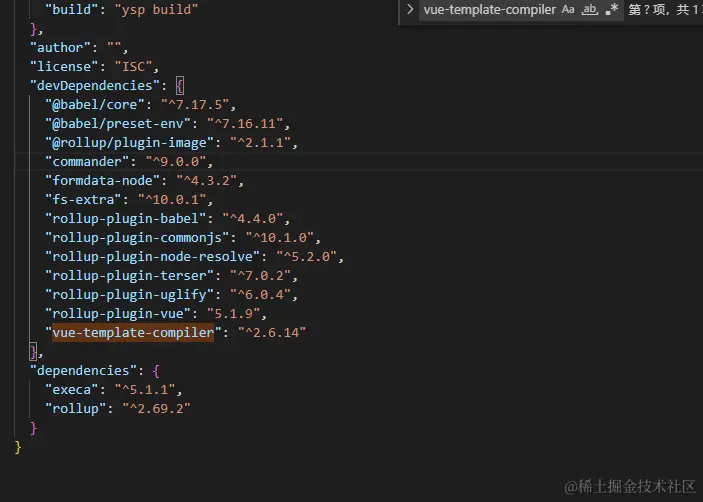Click the "author" key
This screenshot has width=703, height=502.
click(60, 48)
